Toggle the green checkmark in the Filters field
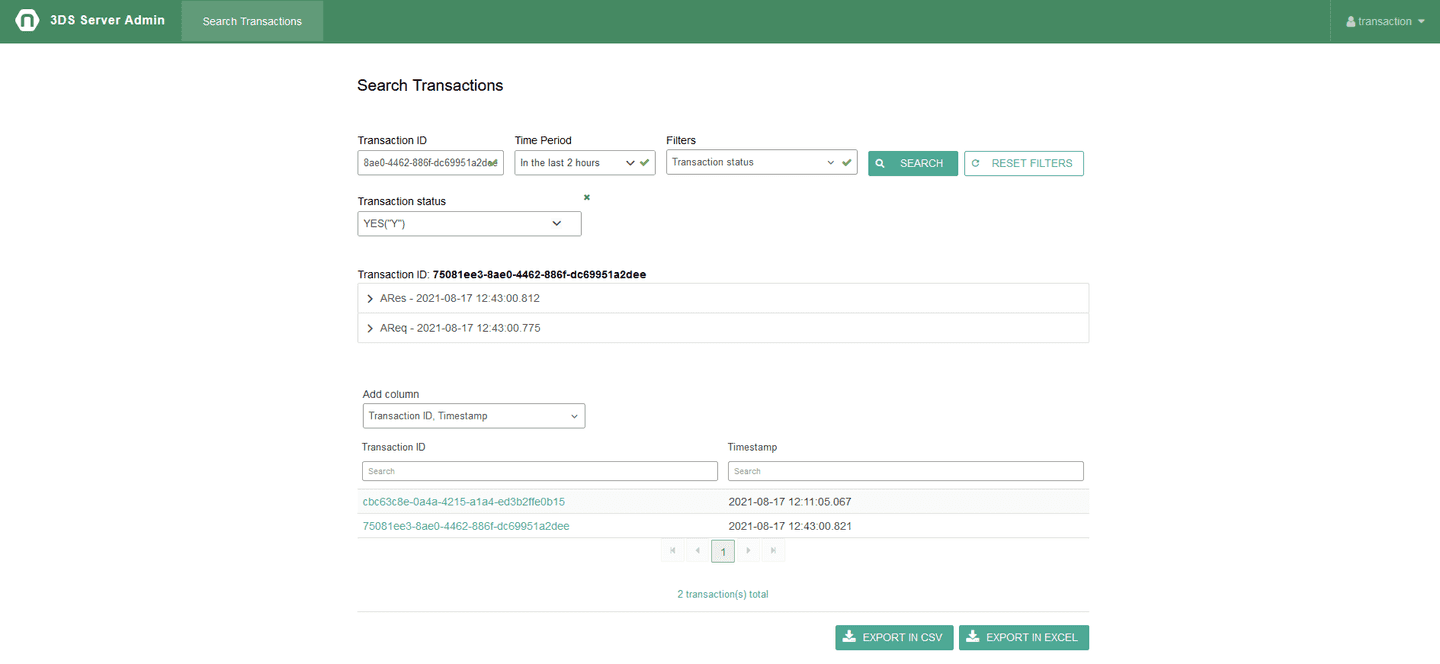 tap(846, 161)
